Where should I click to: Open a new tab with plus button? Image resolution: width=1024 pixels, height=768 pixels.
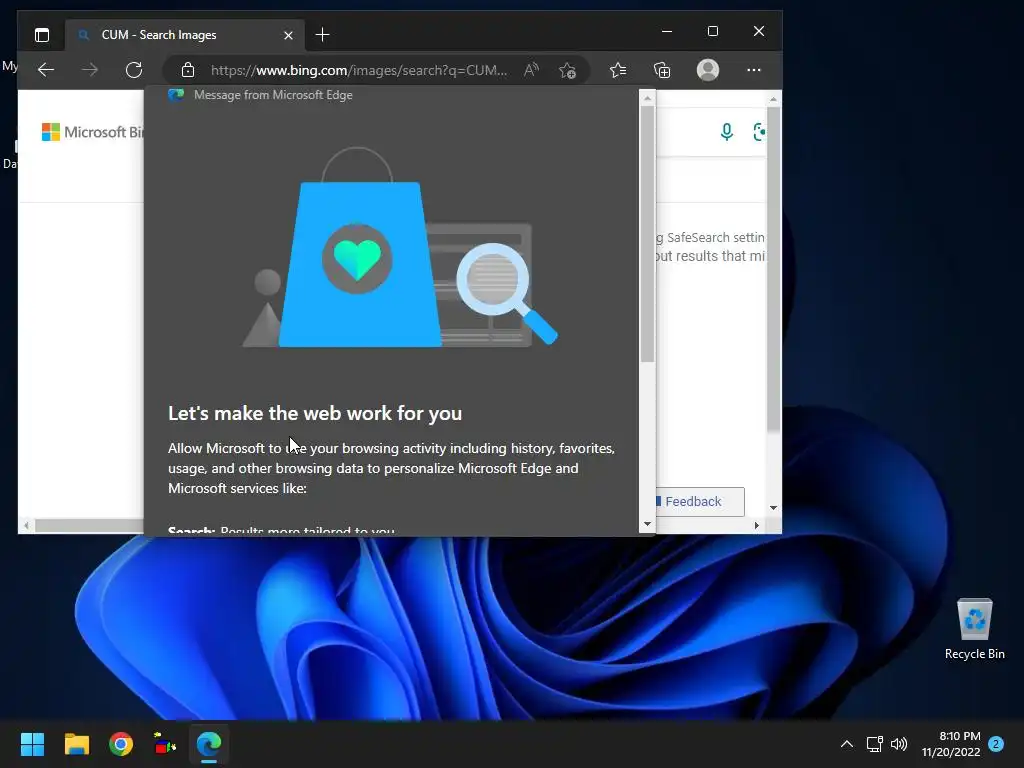pyautogui.click(x=323, y=35)
